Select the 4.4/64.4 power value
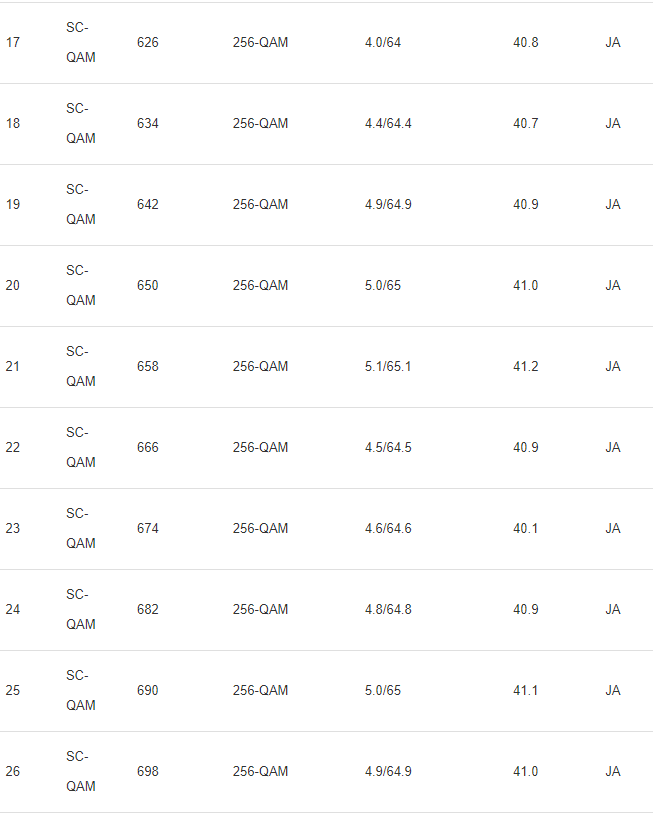 pyautogui.click(x=388, y=124)
